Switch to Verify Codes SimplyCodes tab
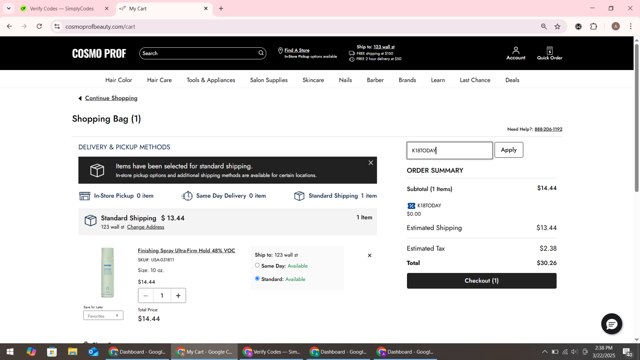This screenshot has width=640, height=360. 61,9
